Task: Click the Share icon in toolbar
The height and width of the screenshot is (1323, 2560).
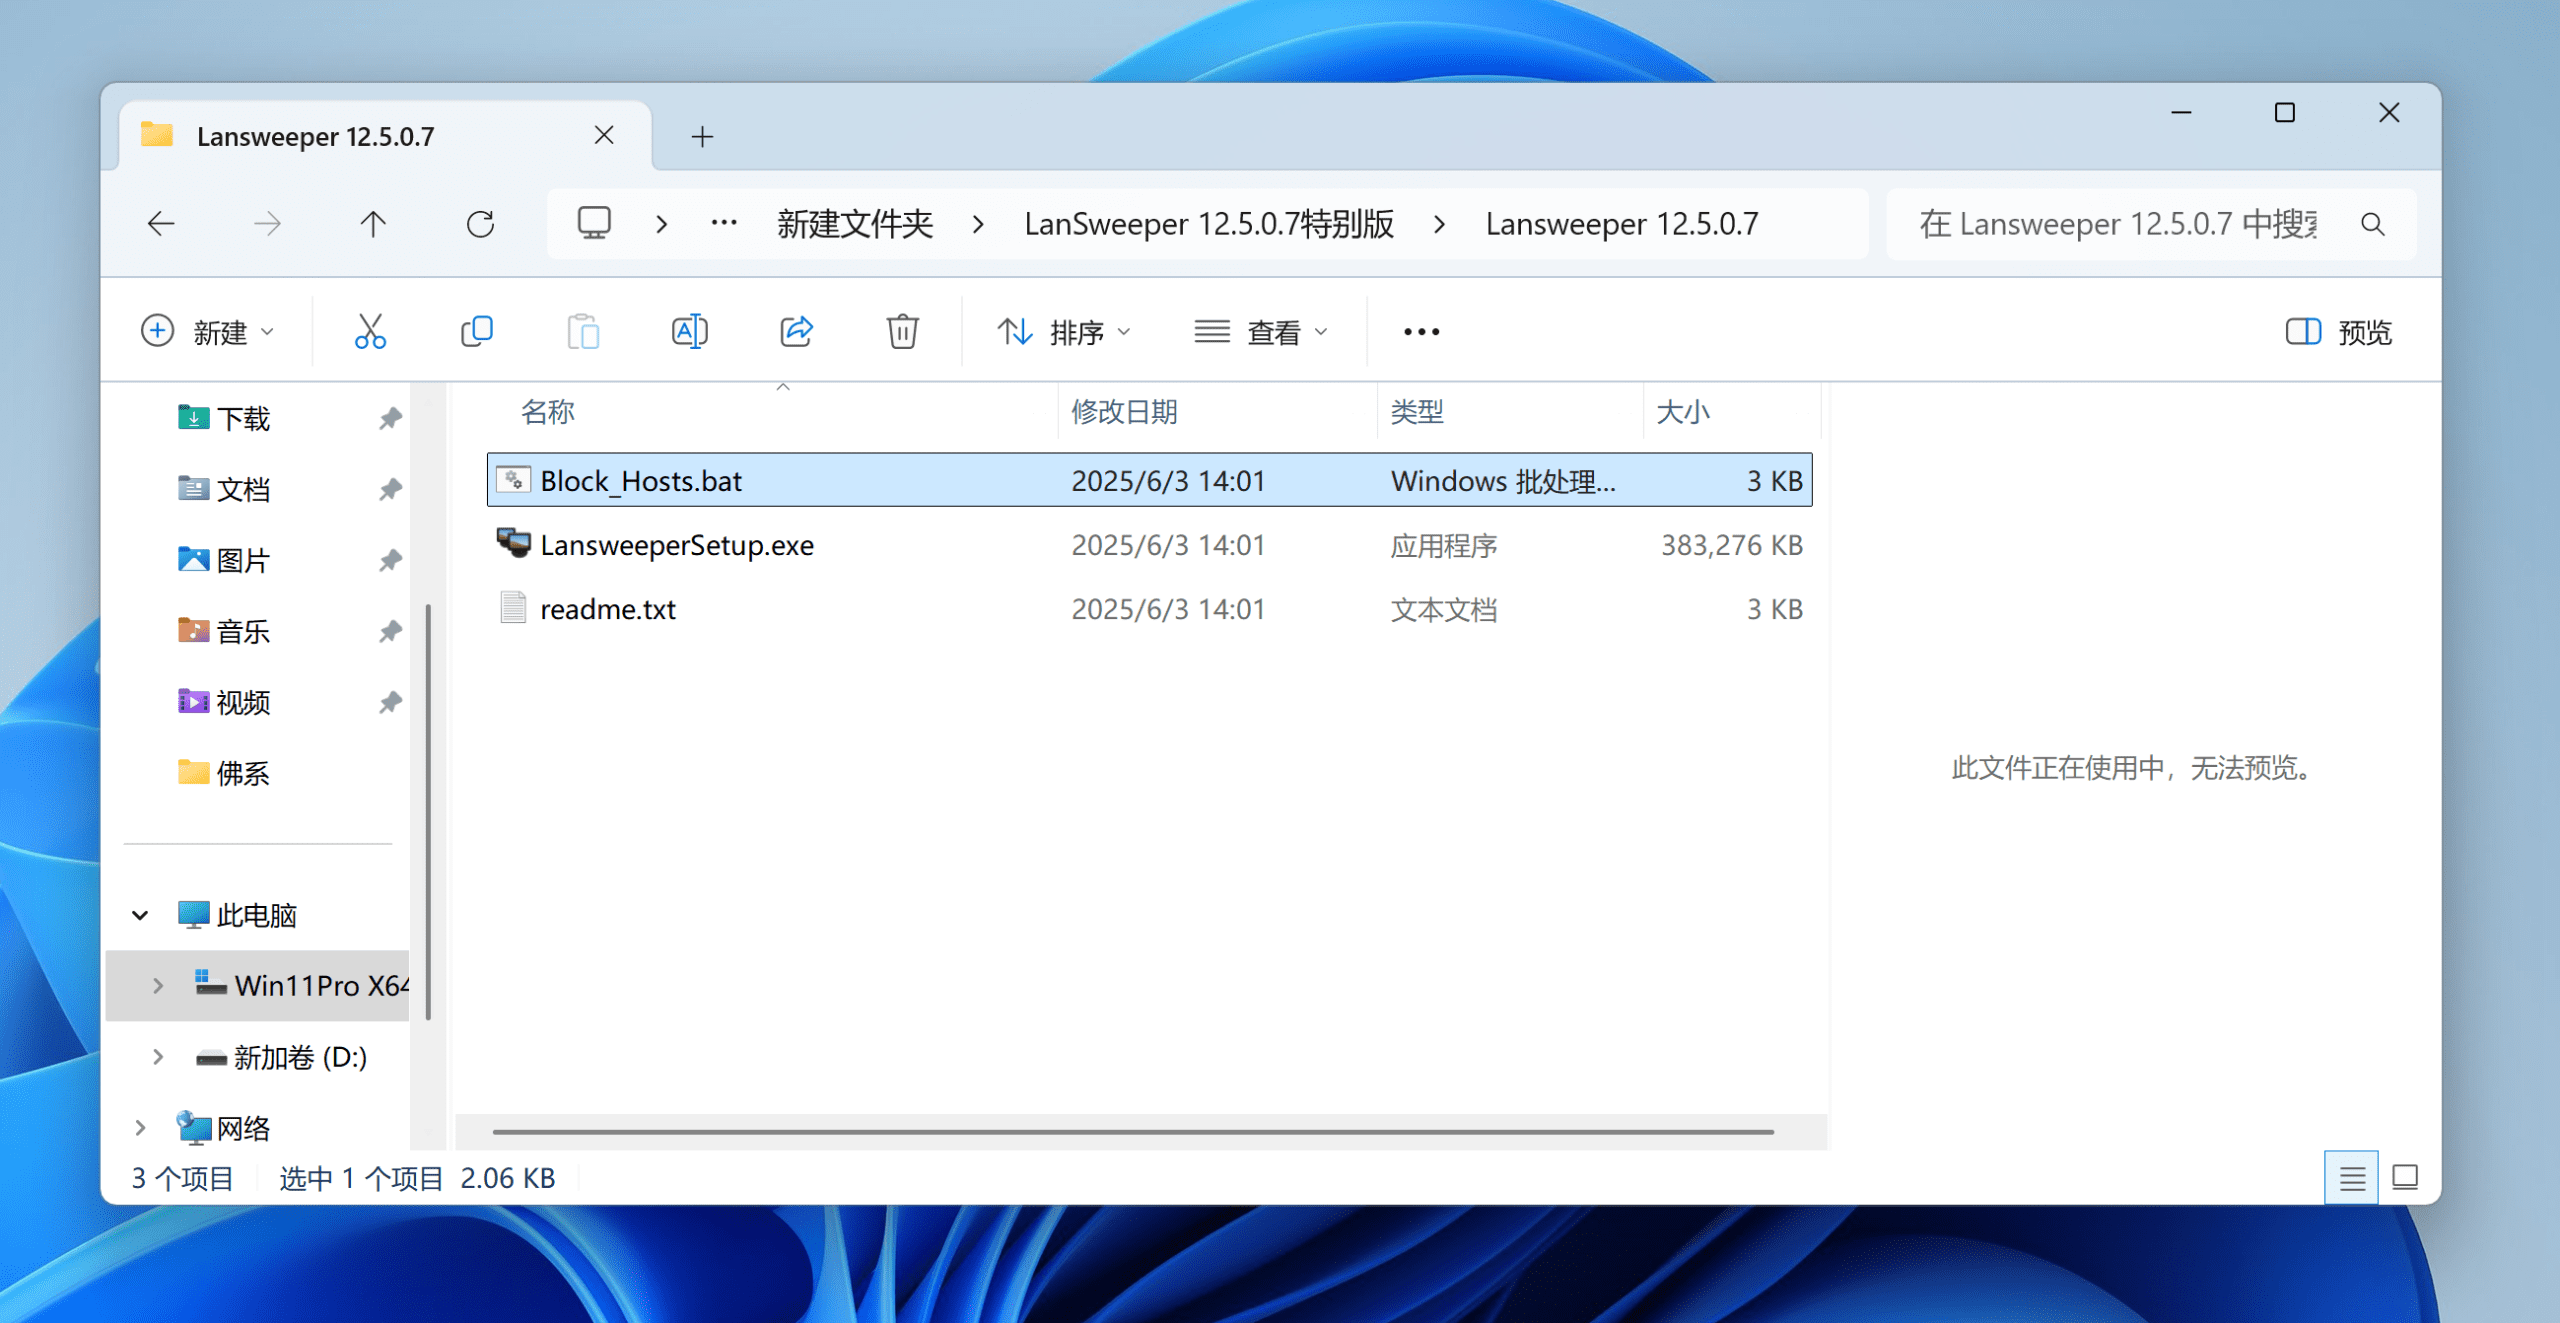Action: (x=796, y=331)
